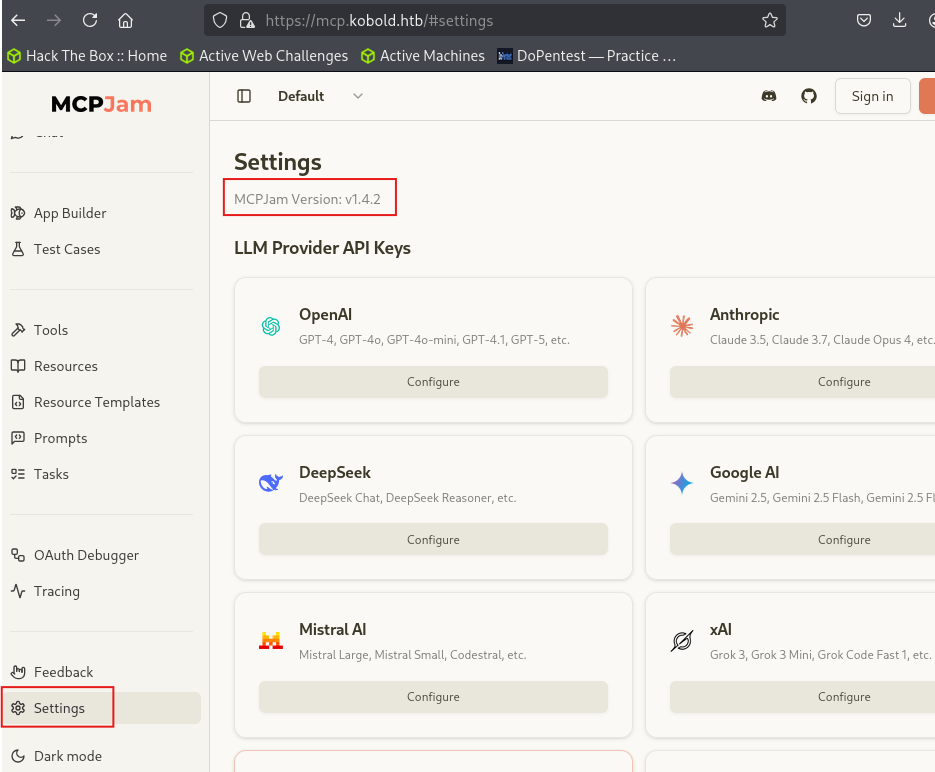Configure the DeepSeek API key
The image size is (935, 772).
pos(433,540)
